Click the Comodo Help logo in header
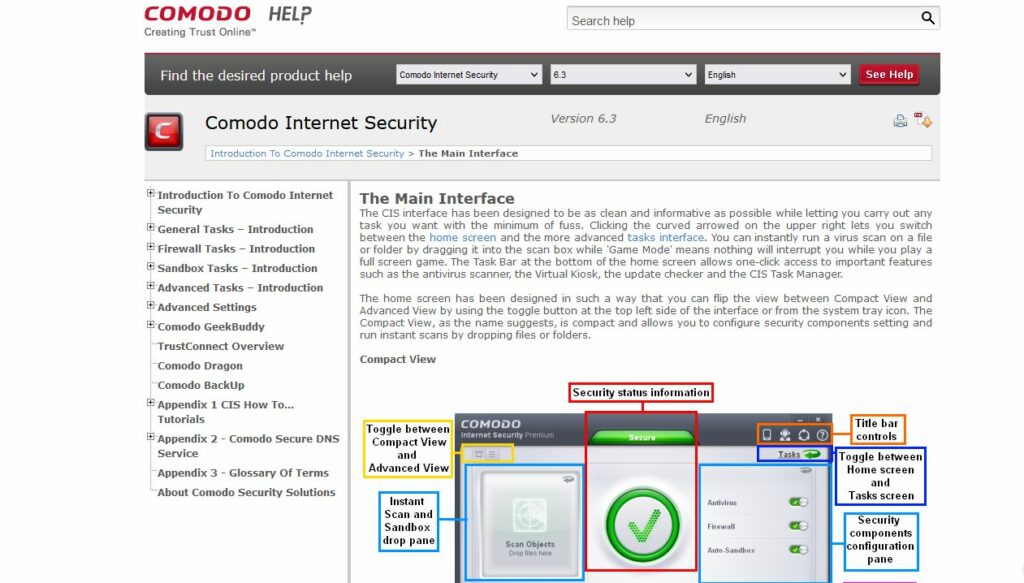The image size is (1024, 583). coord(228,22)
